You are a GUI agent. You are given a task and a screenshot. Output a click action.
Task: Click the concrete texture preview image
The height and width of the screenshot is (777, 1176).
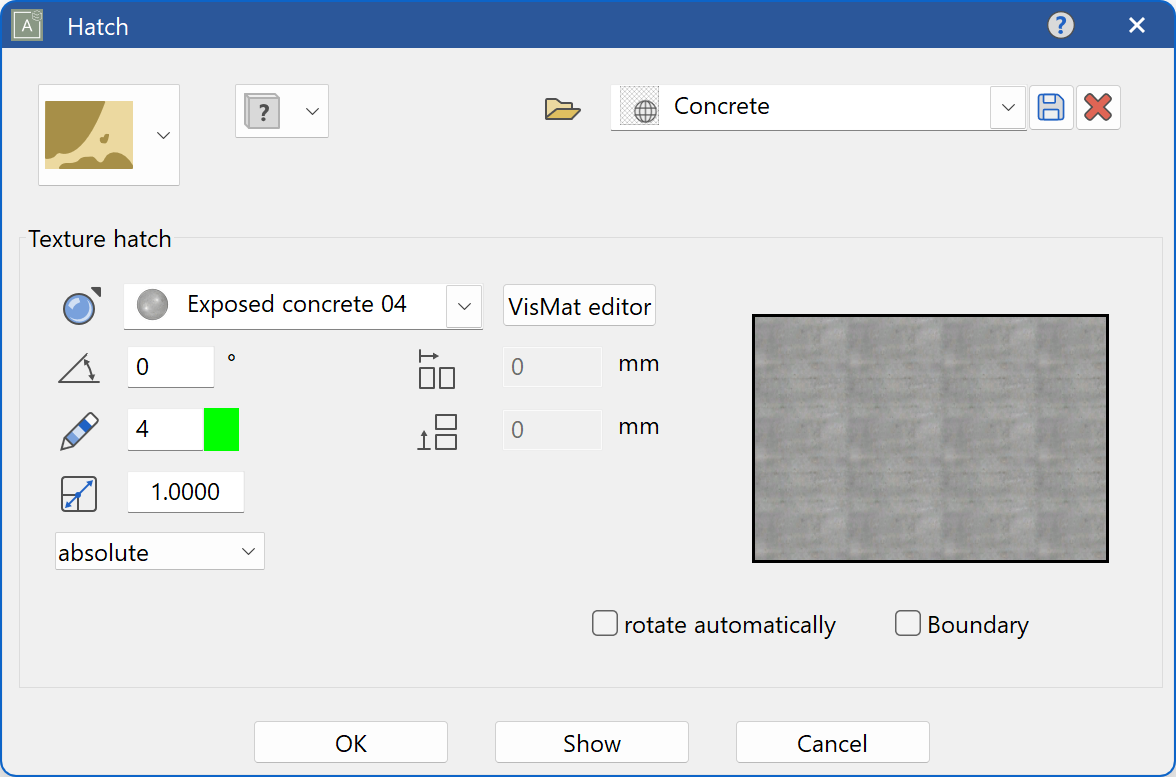coord(929,438)
